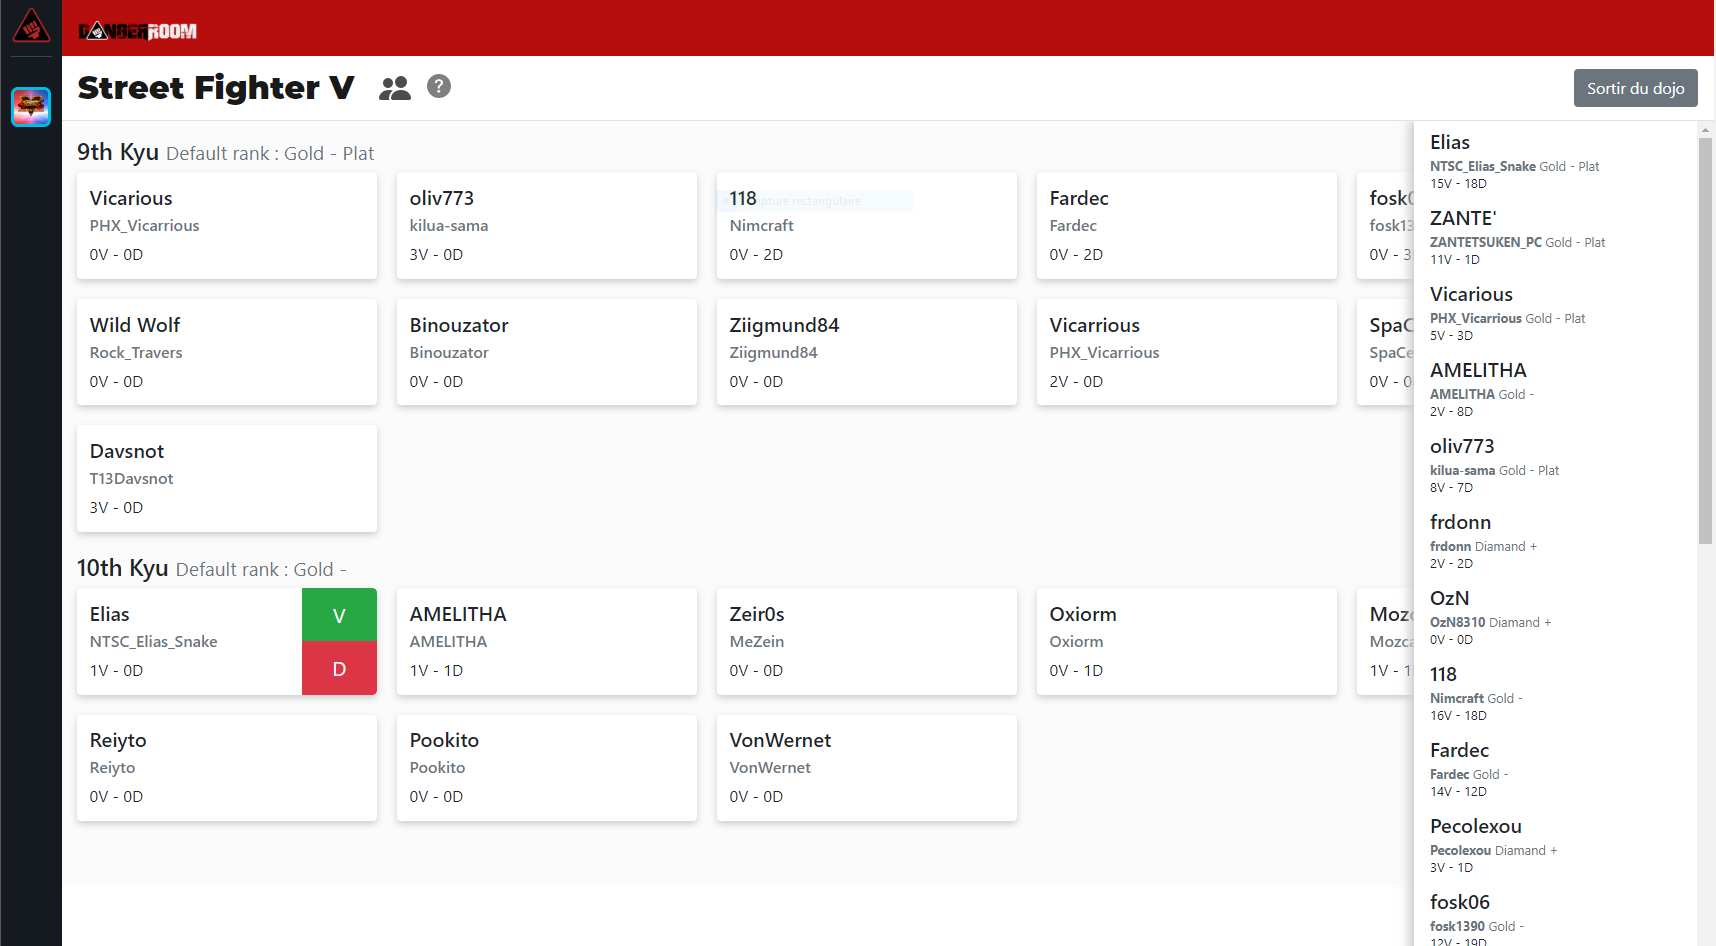This screenshot has height=946, width=1716.
Task: Open the help question mark icon
Action: [439, 86]
